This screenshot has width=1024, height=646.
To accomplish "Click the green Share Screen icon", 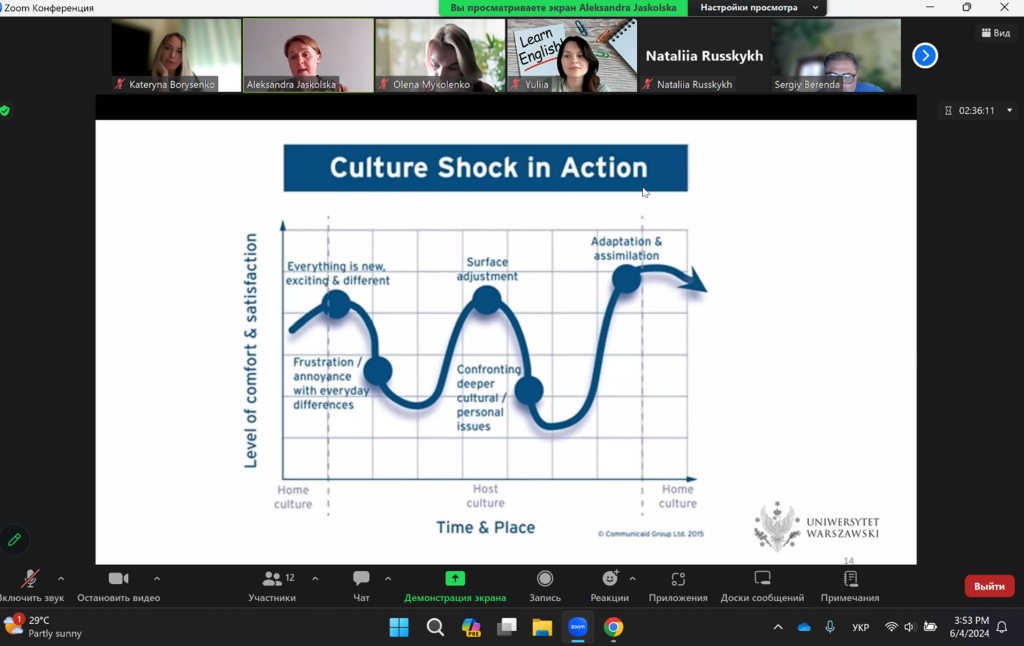I will coord(455,579).
